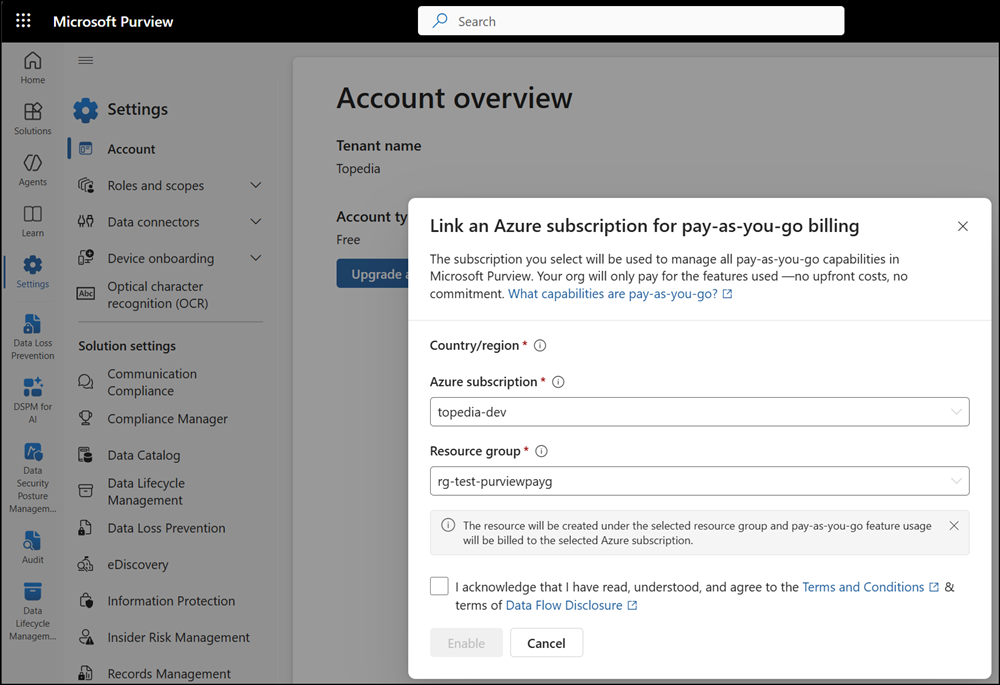Open Solutions in the left rail
The height and width of the screenshot is (685, 1000).
pyautogui.click(x=33, y=118)
